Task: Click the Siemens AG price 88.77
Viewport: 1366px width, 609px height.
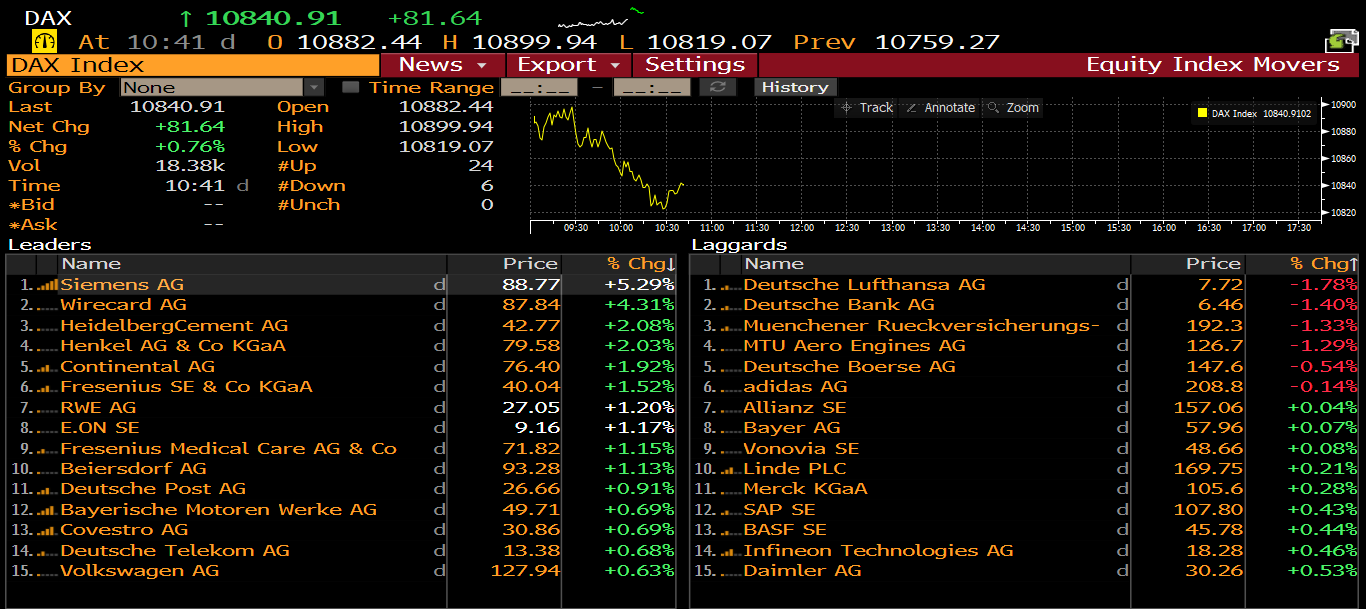Action: pos(531,285)
